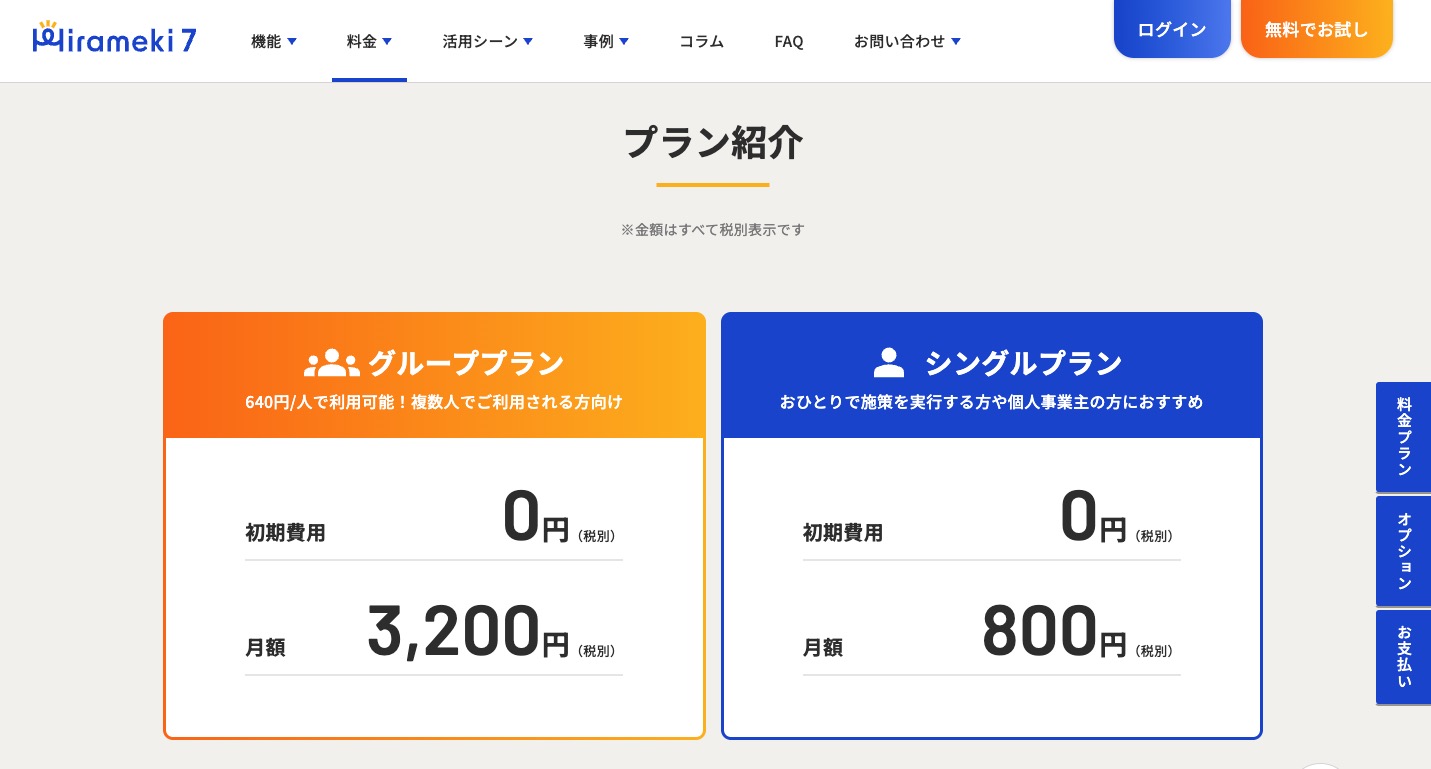Click the orange 無料でお試し button
The image size is (1431, 769).
pos(1316,29)
